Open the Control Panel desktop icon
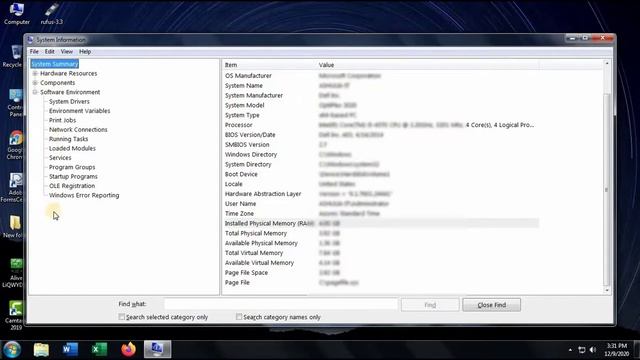The height and width of the screenshot is (360, 640). (15, 103)
